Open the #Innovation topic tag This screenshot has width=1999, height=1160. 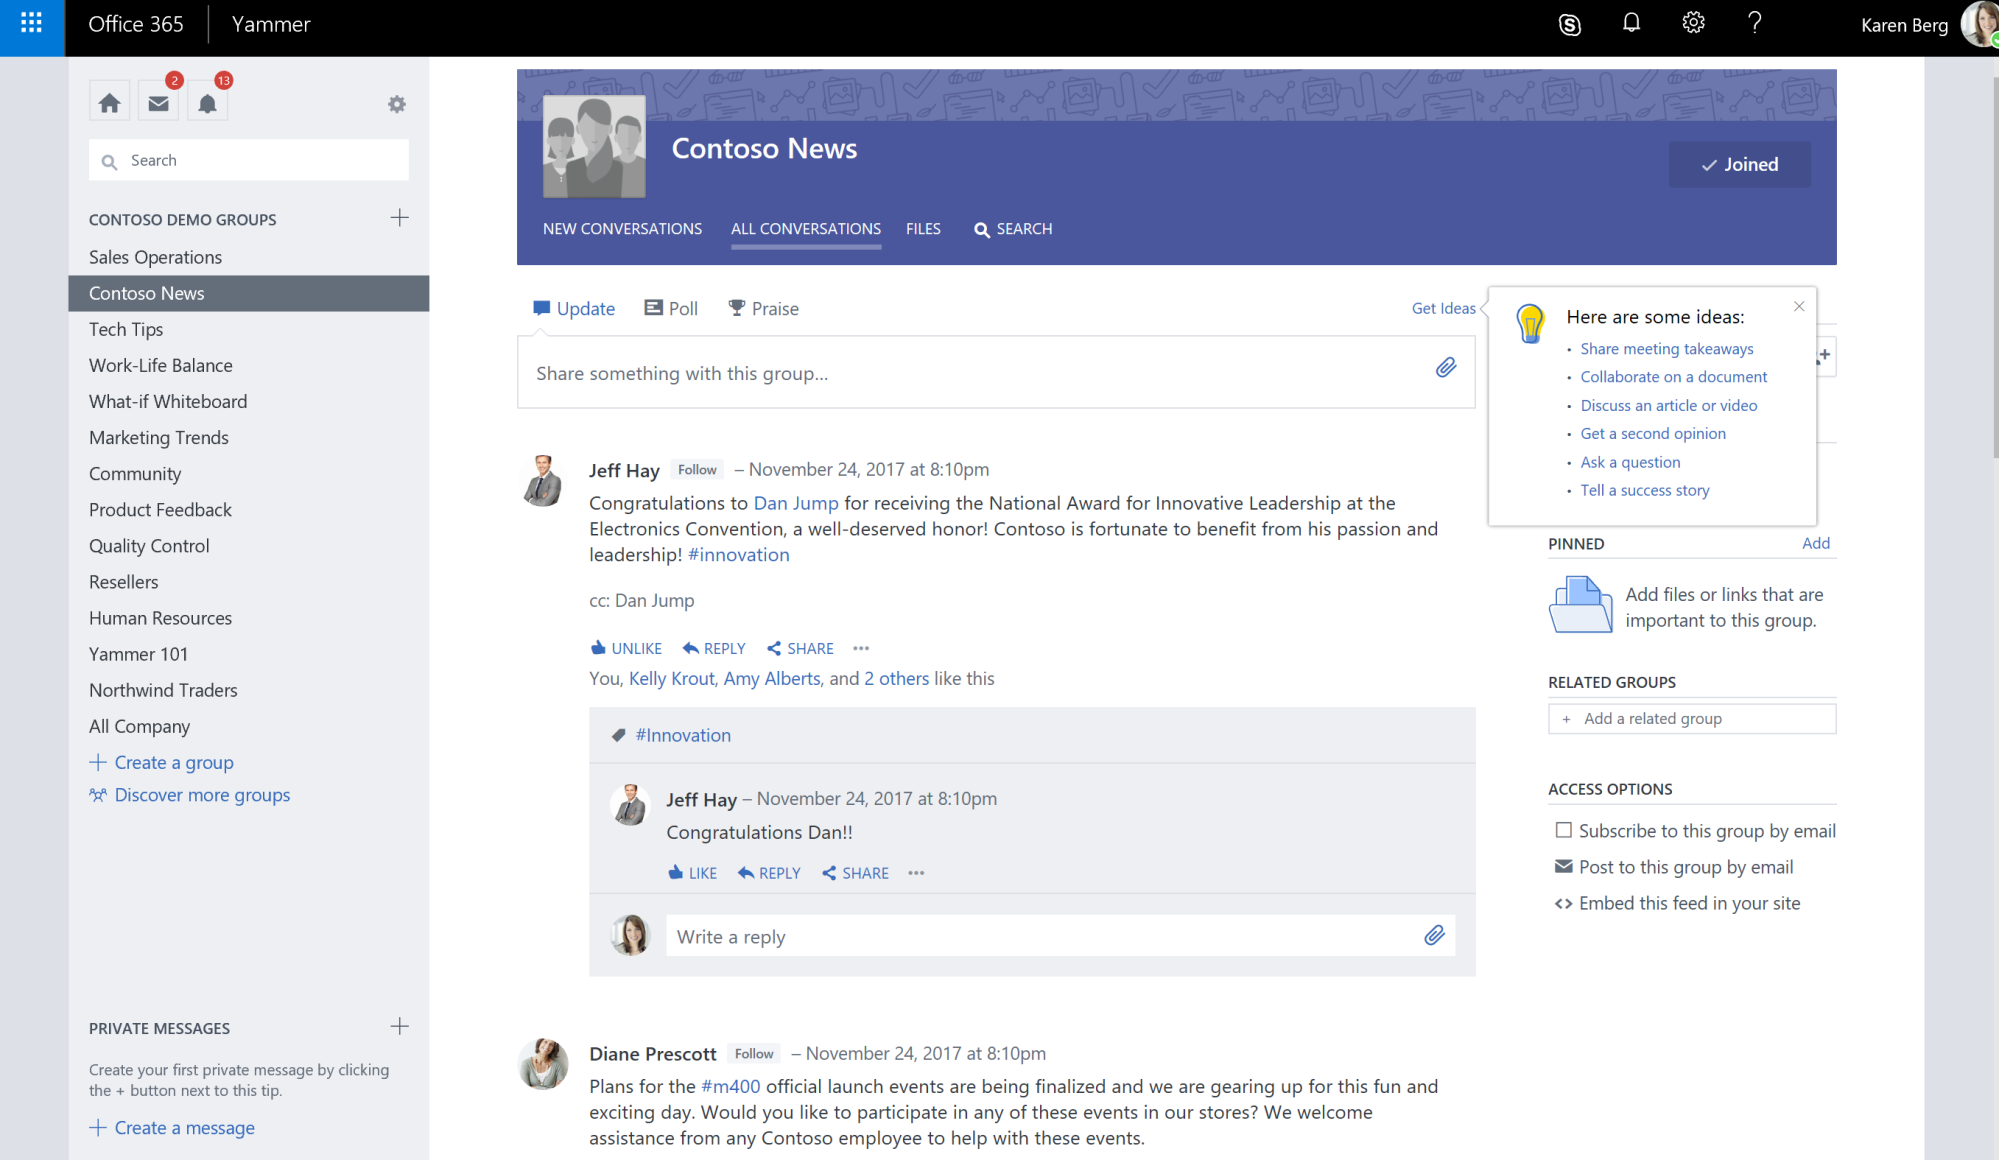click(x=683, y=735)
